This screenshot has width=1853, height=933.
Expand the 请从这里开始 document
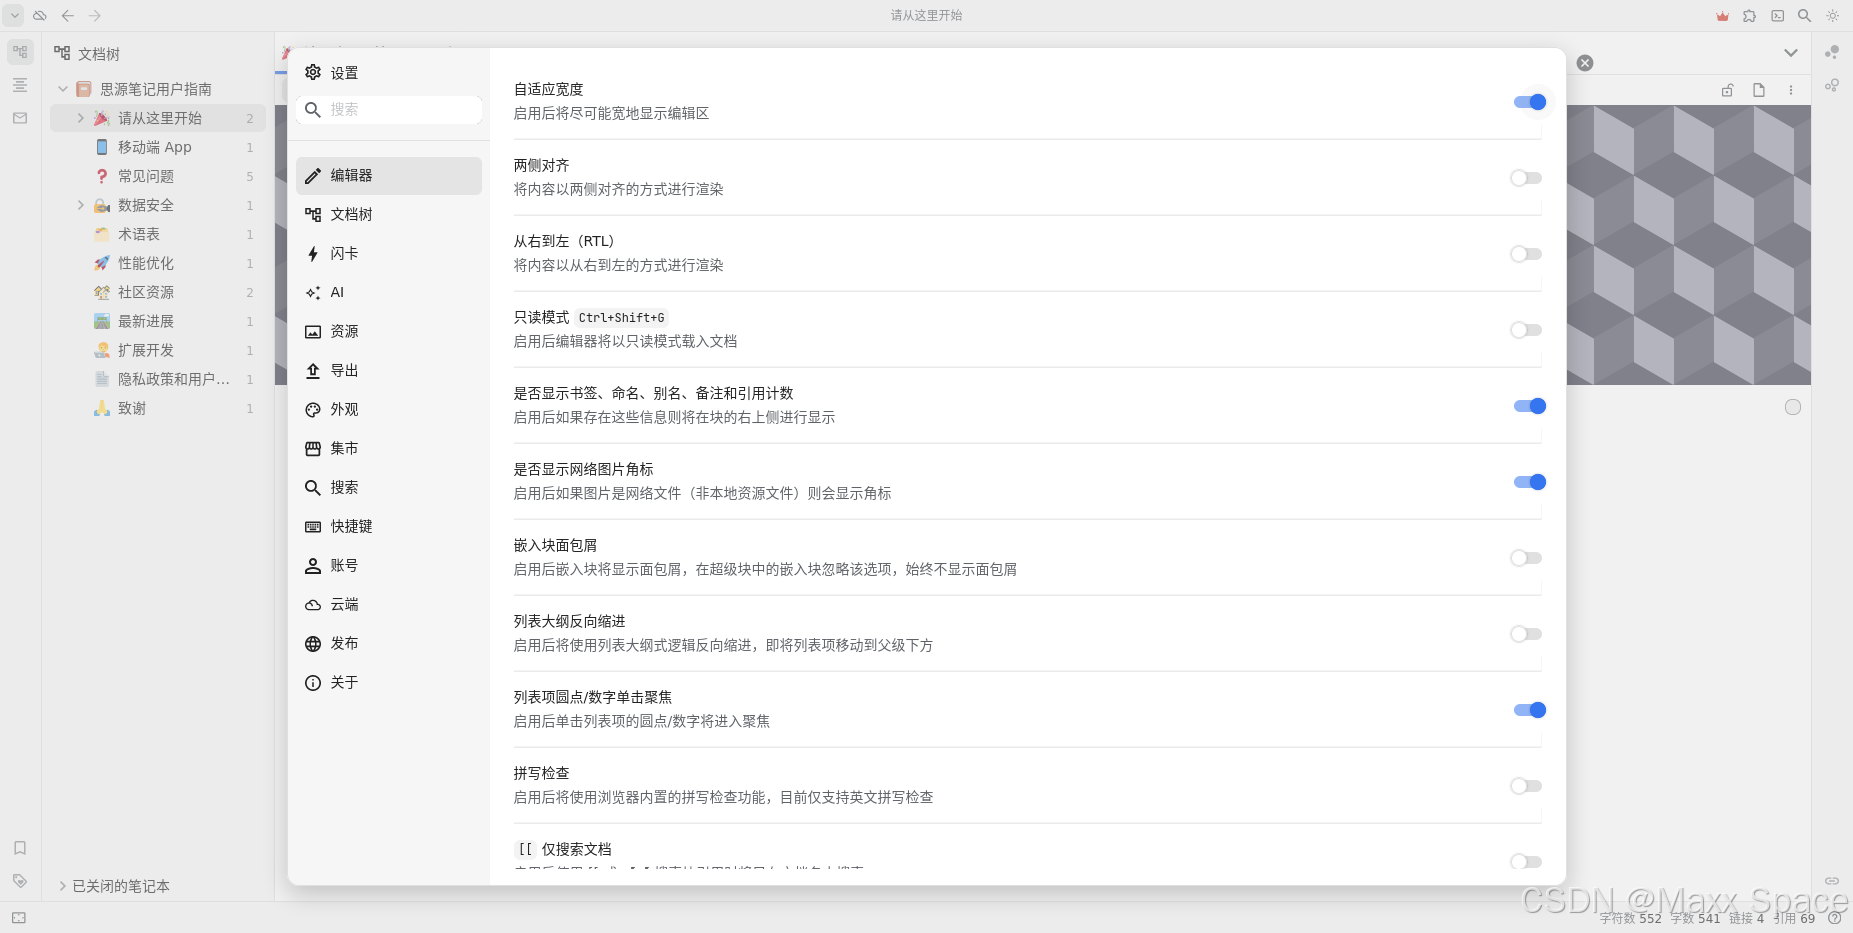click(81, 118)
